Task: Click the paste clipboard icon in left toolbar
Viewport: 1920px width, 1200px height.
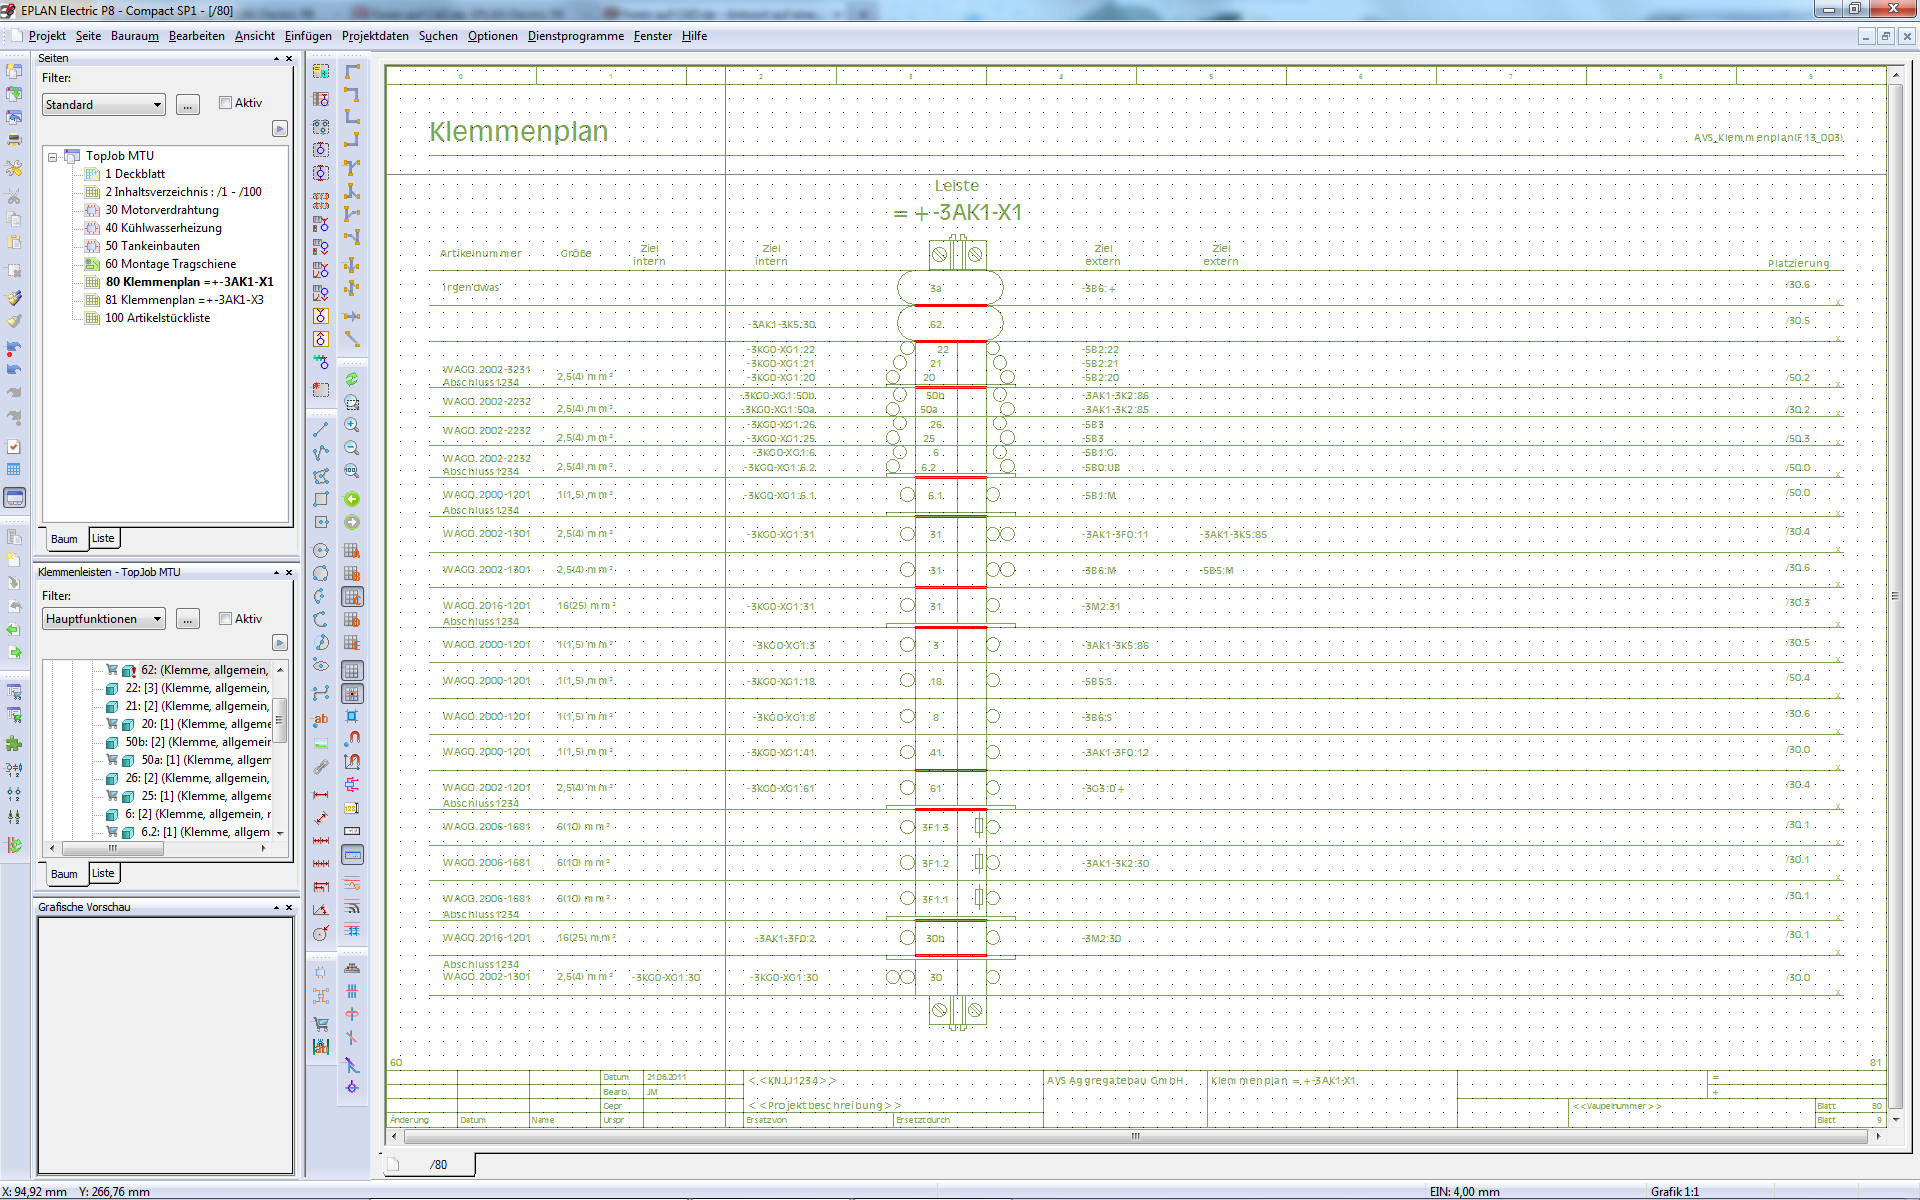Action: [14, 242]
